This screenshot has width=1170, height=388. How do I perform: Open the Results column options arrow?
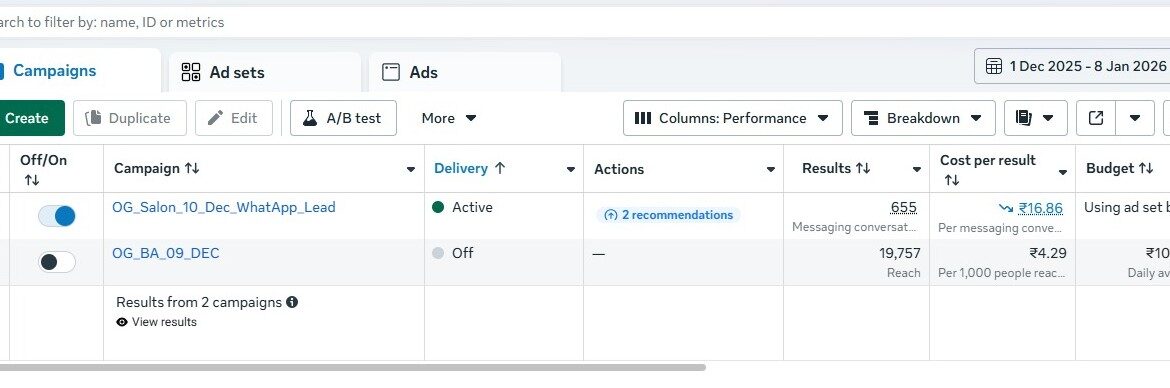(916, 169)
